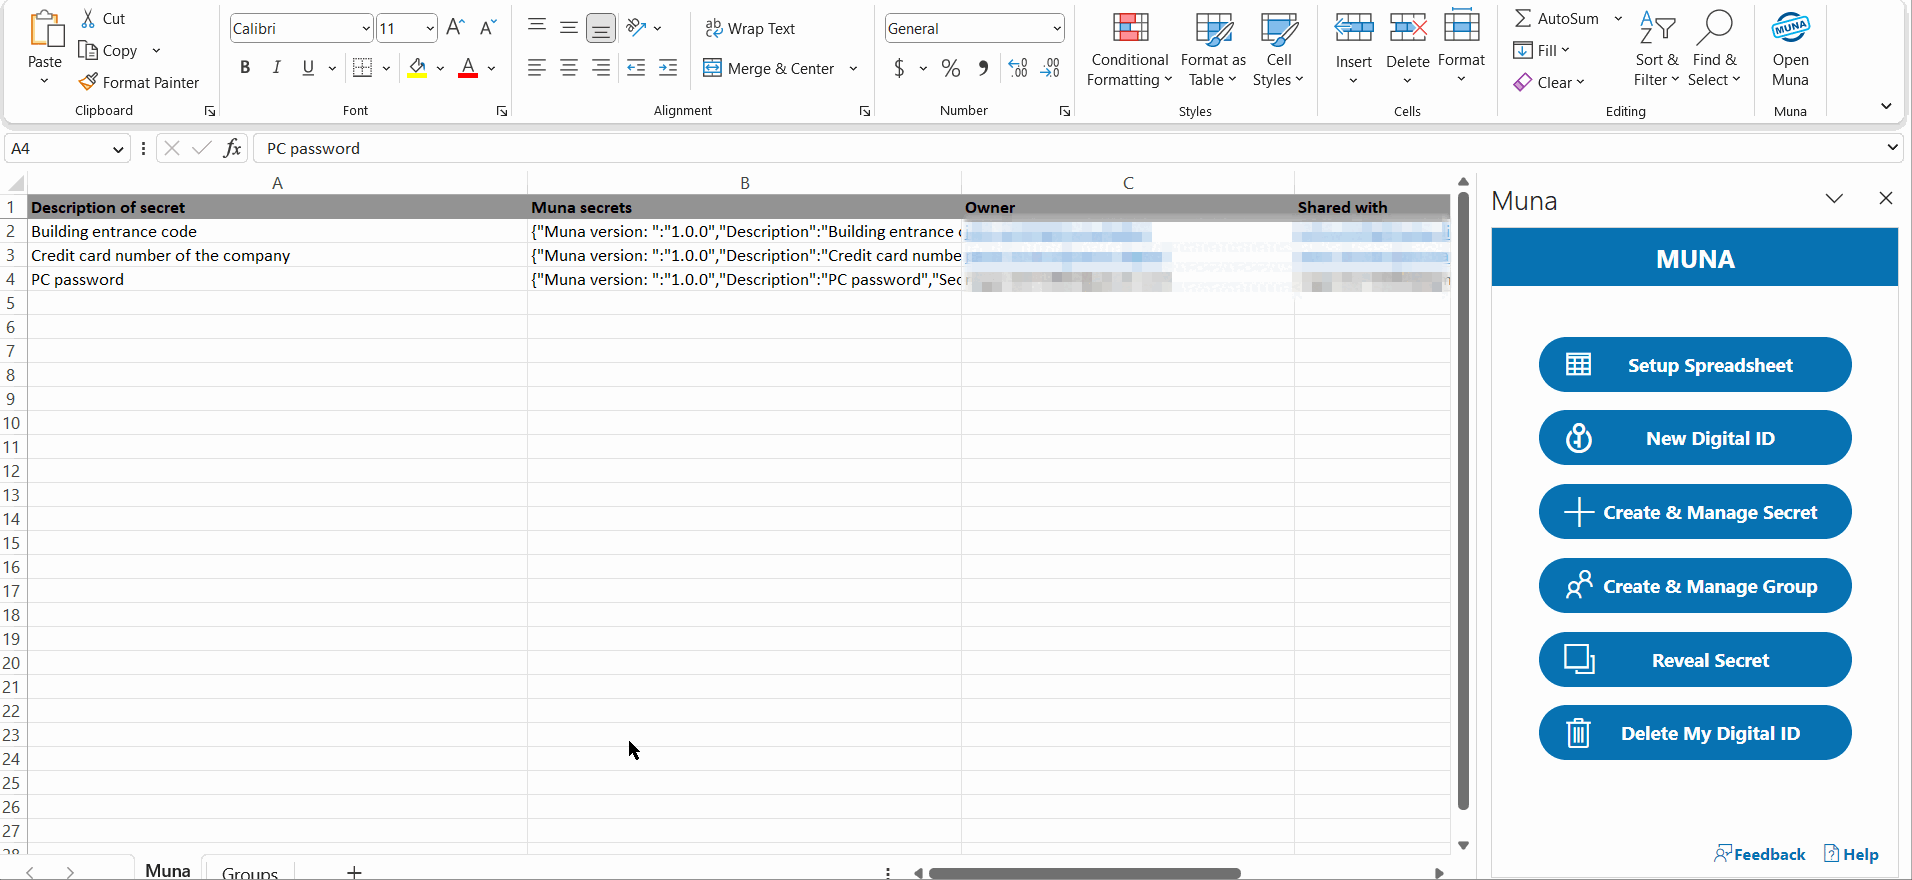Toggle Underline formatting

(308, 68)
